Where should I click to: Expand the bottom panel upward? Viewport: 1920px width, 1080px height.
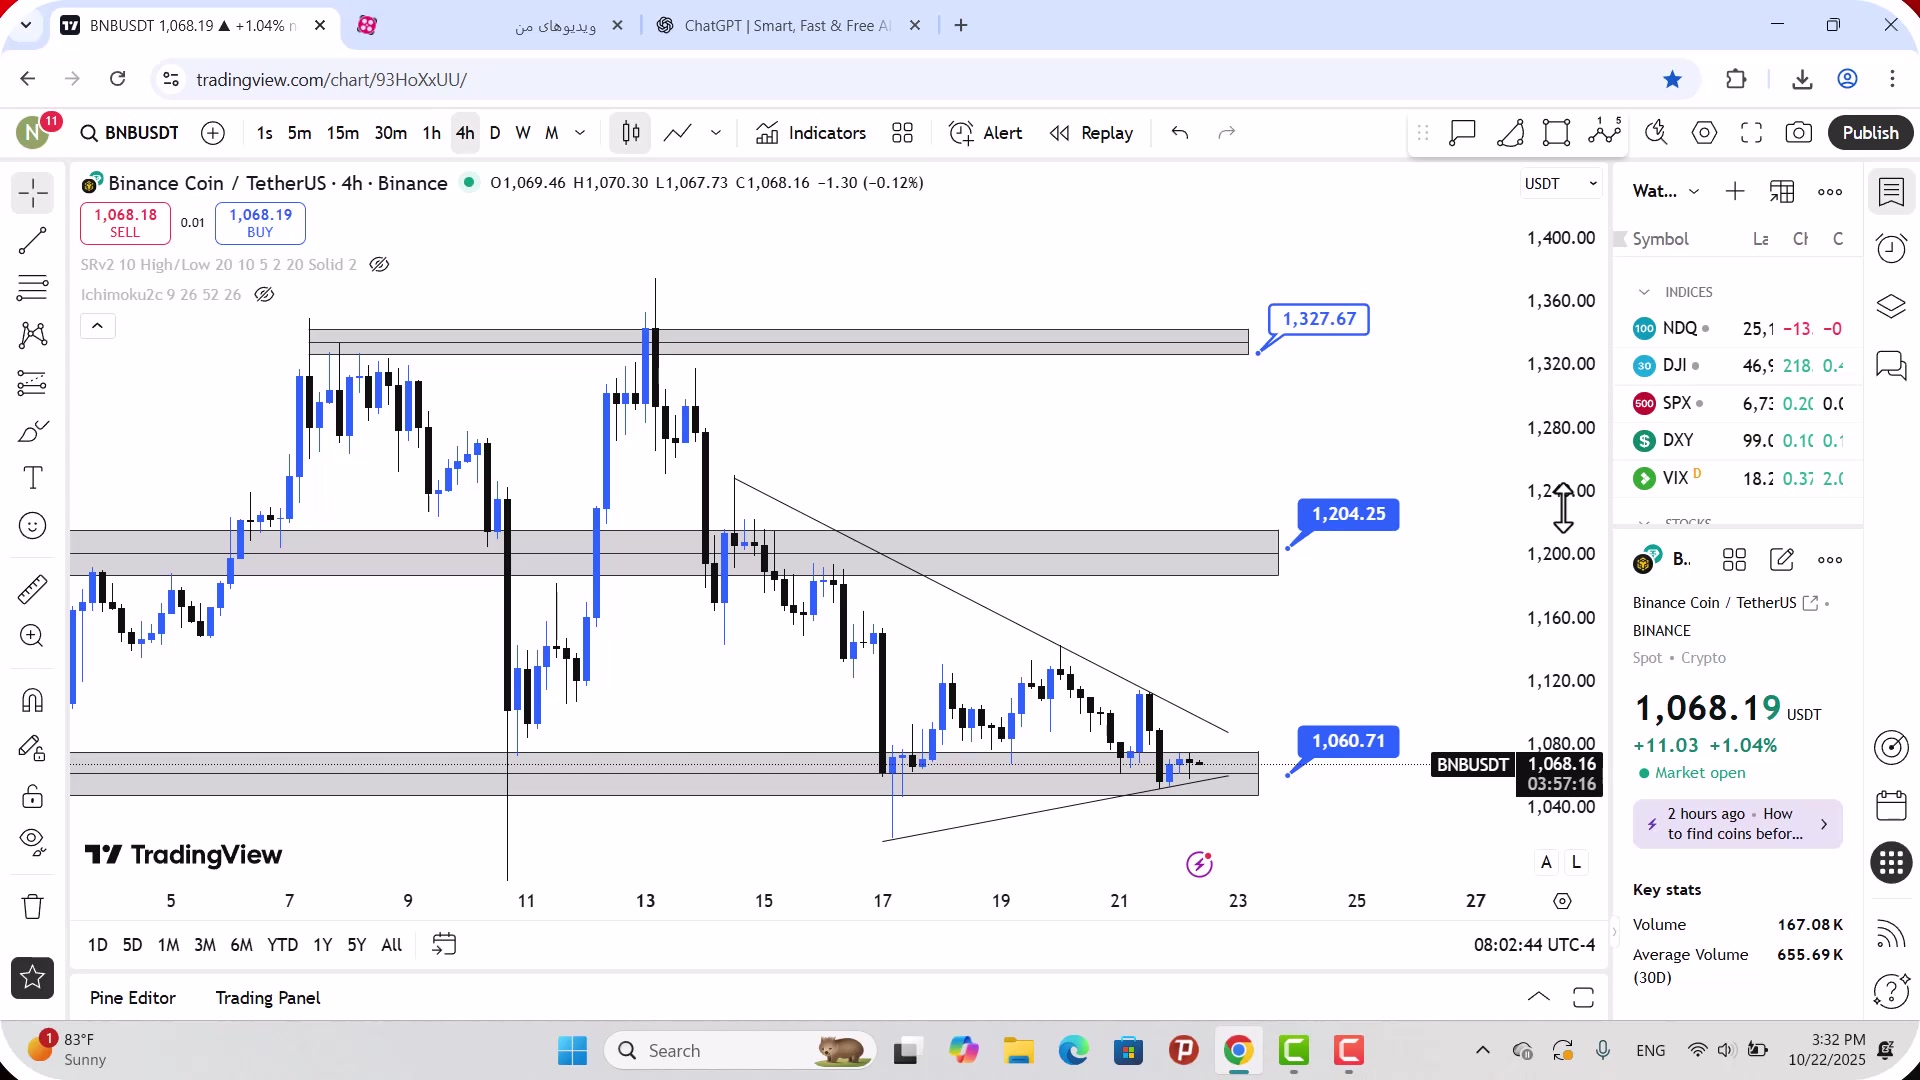pos(1539,997)
